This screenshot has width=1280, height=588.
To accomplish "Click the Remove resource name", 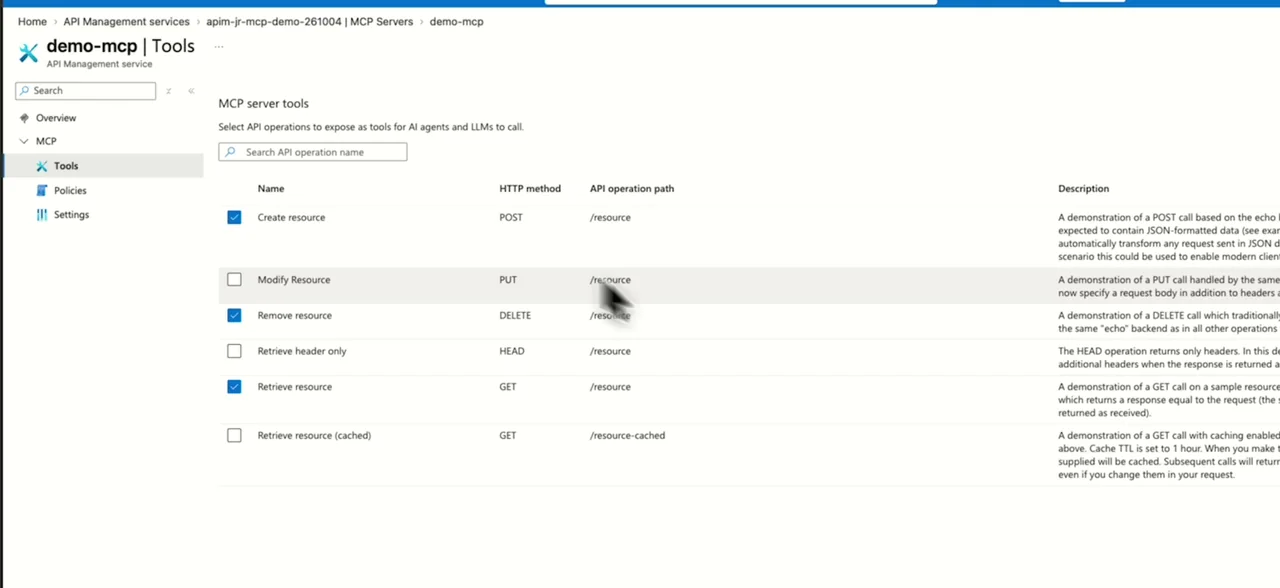I will pos(295,316).
